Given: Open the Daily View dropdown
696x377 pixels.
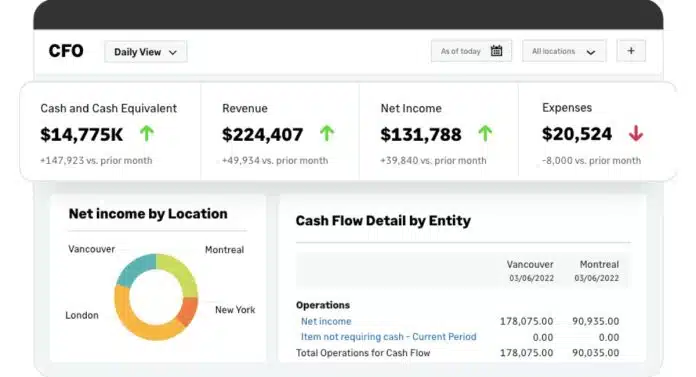Looking at the screenshot, I should click(146, 52).
